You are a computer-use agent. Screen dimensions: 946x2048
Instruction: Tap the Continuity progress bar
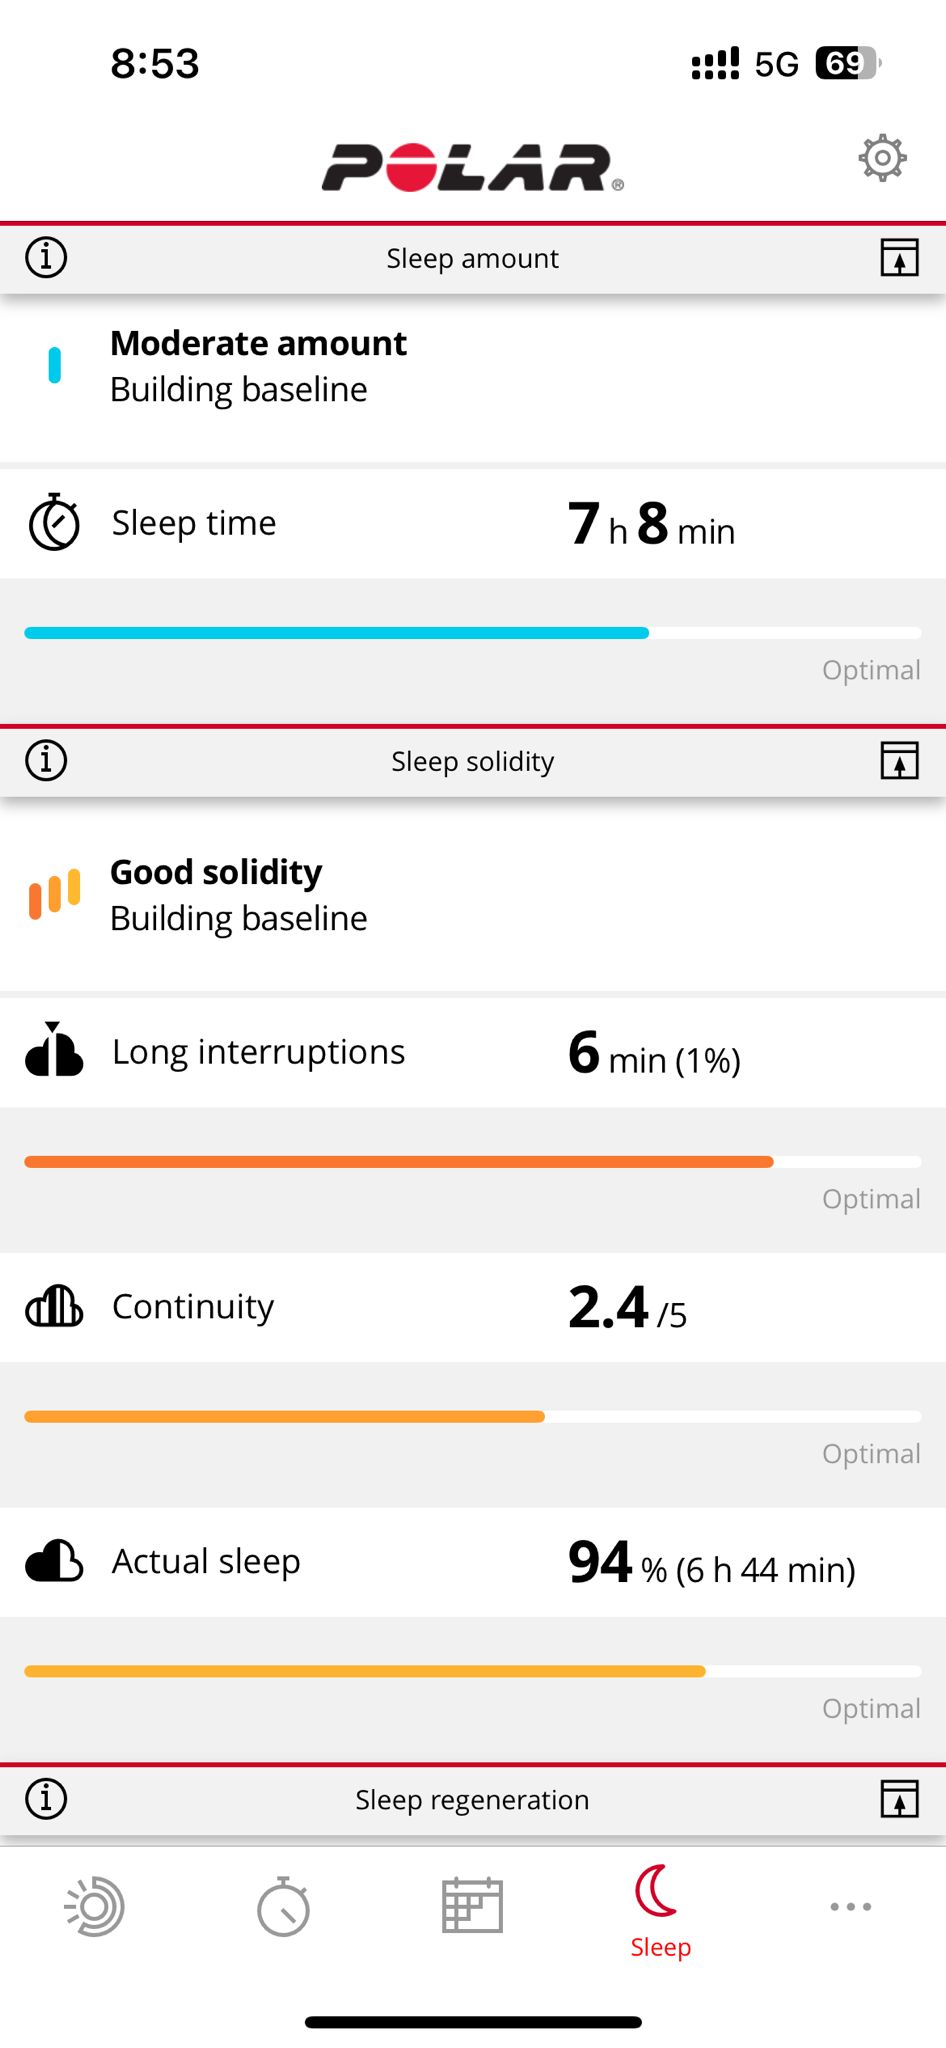tap(284, 1417)
